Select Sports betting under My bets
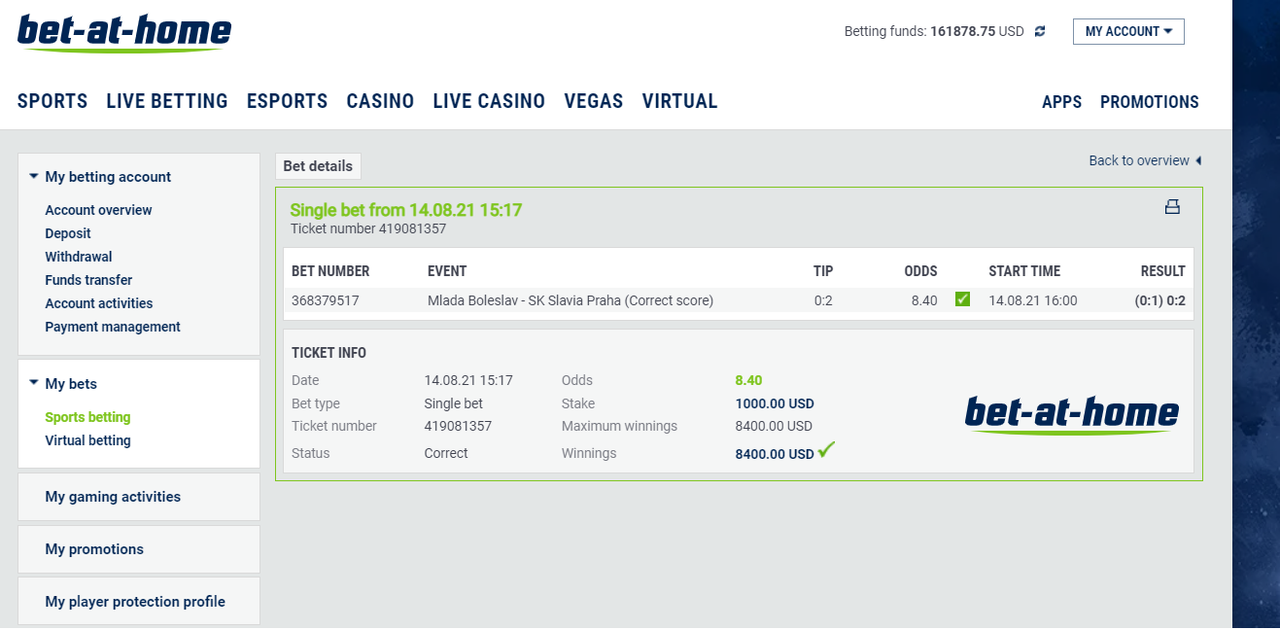Viewport: 1280px width, 630px height. (88, 417)
